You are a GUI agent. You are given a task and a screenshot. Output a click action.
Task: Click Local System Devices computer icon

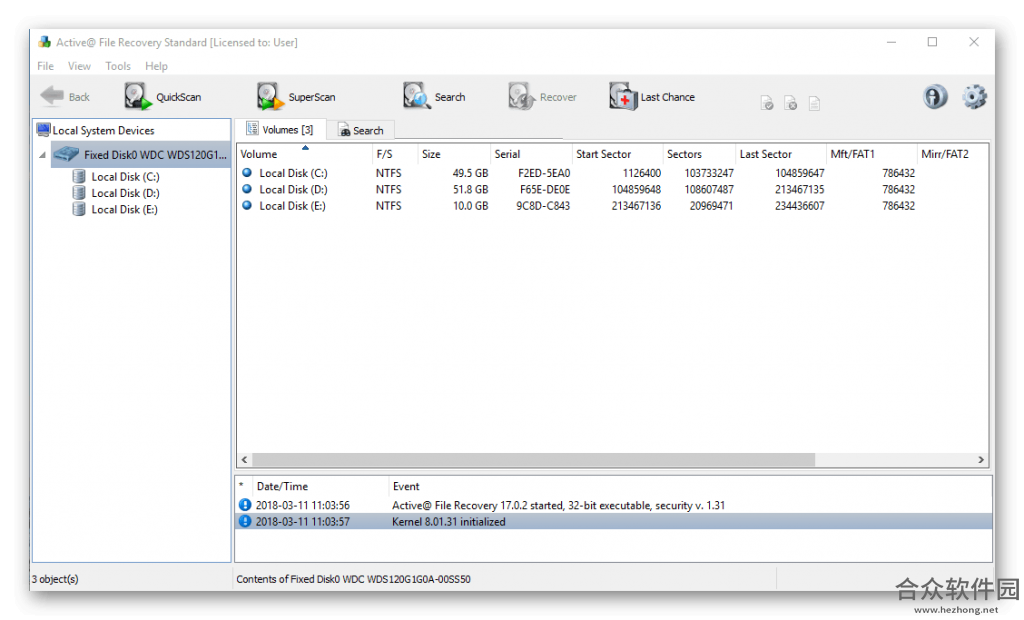pos(44,130)
